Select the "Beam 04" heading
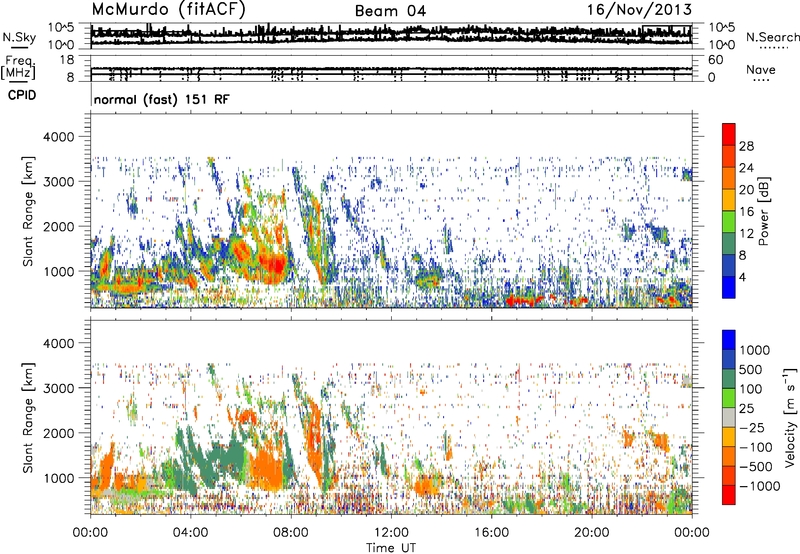Image resolution: width=800 pixels, height=554 pixels. tap(390, 11)
